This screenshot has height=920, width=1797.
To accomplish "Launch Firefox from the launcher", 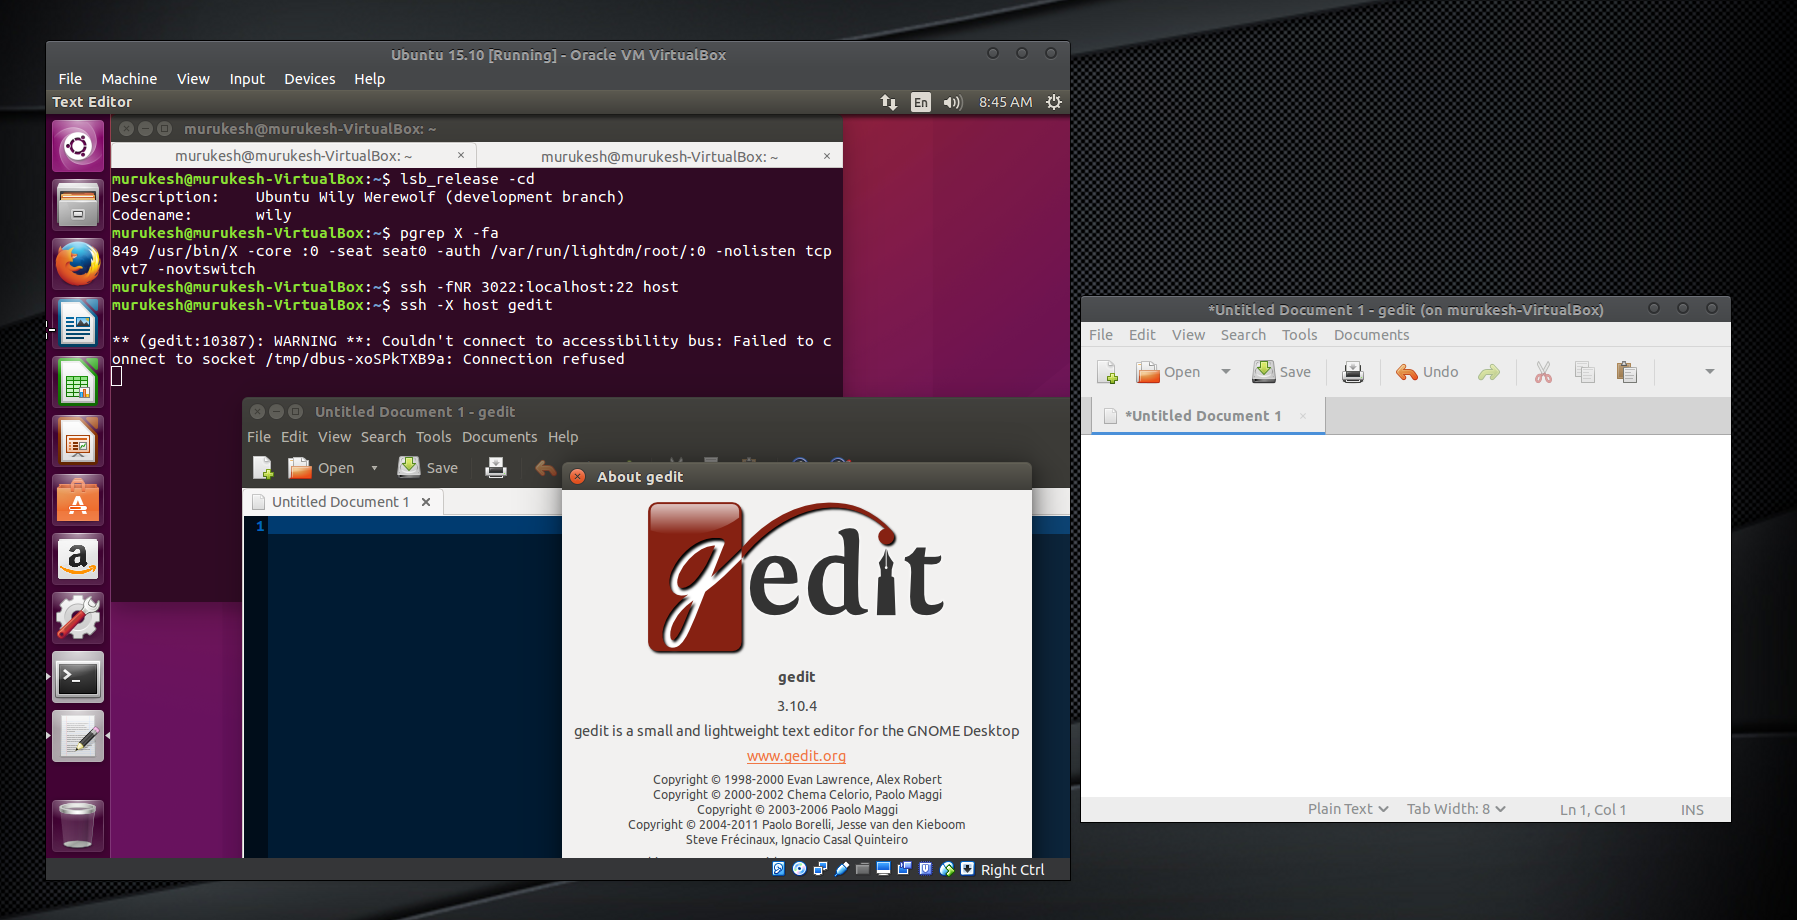I will point(78,264).
